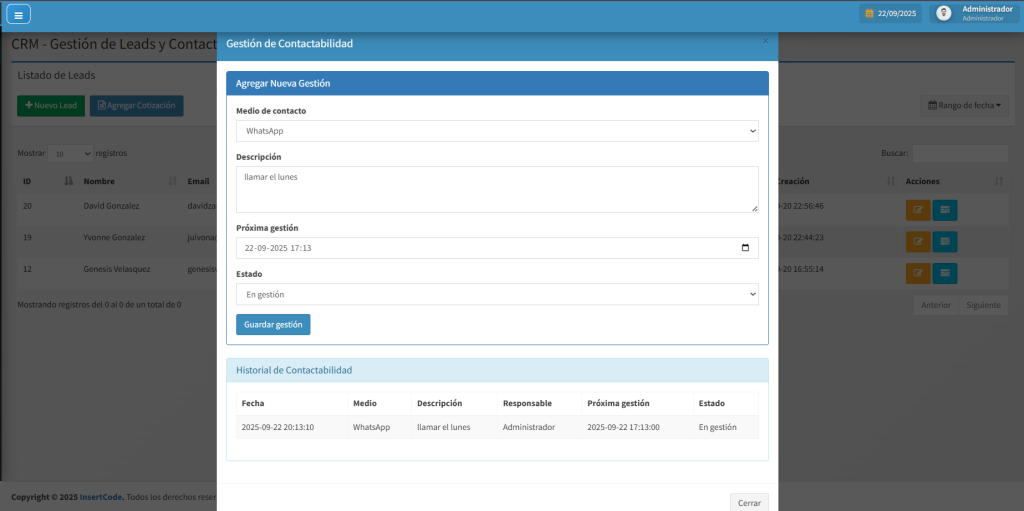Click the administrator avatar icon
The image size is (1024, 511).
pos(943,13)
